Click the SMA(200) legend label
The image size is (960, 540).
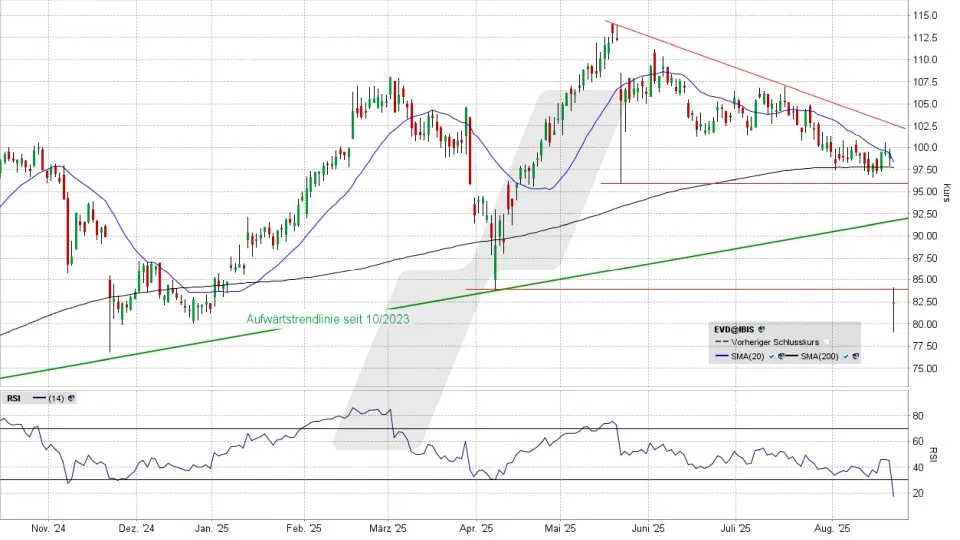coord(819,356)
